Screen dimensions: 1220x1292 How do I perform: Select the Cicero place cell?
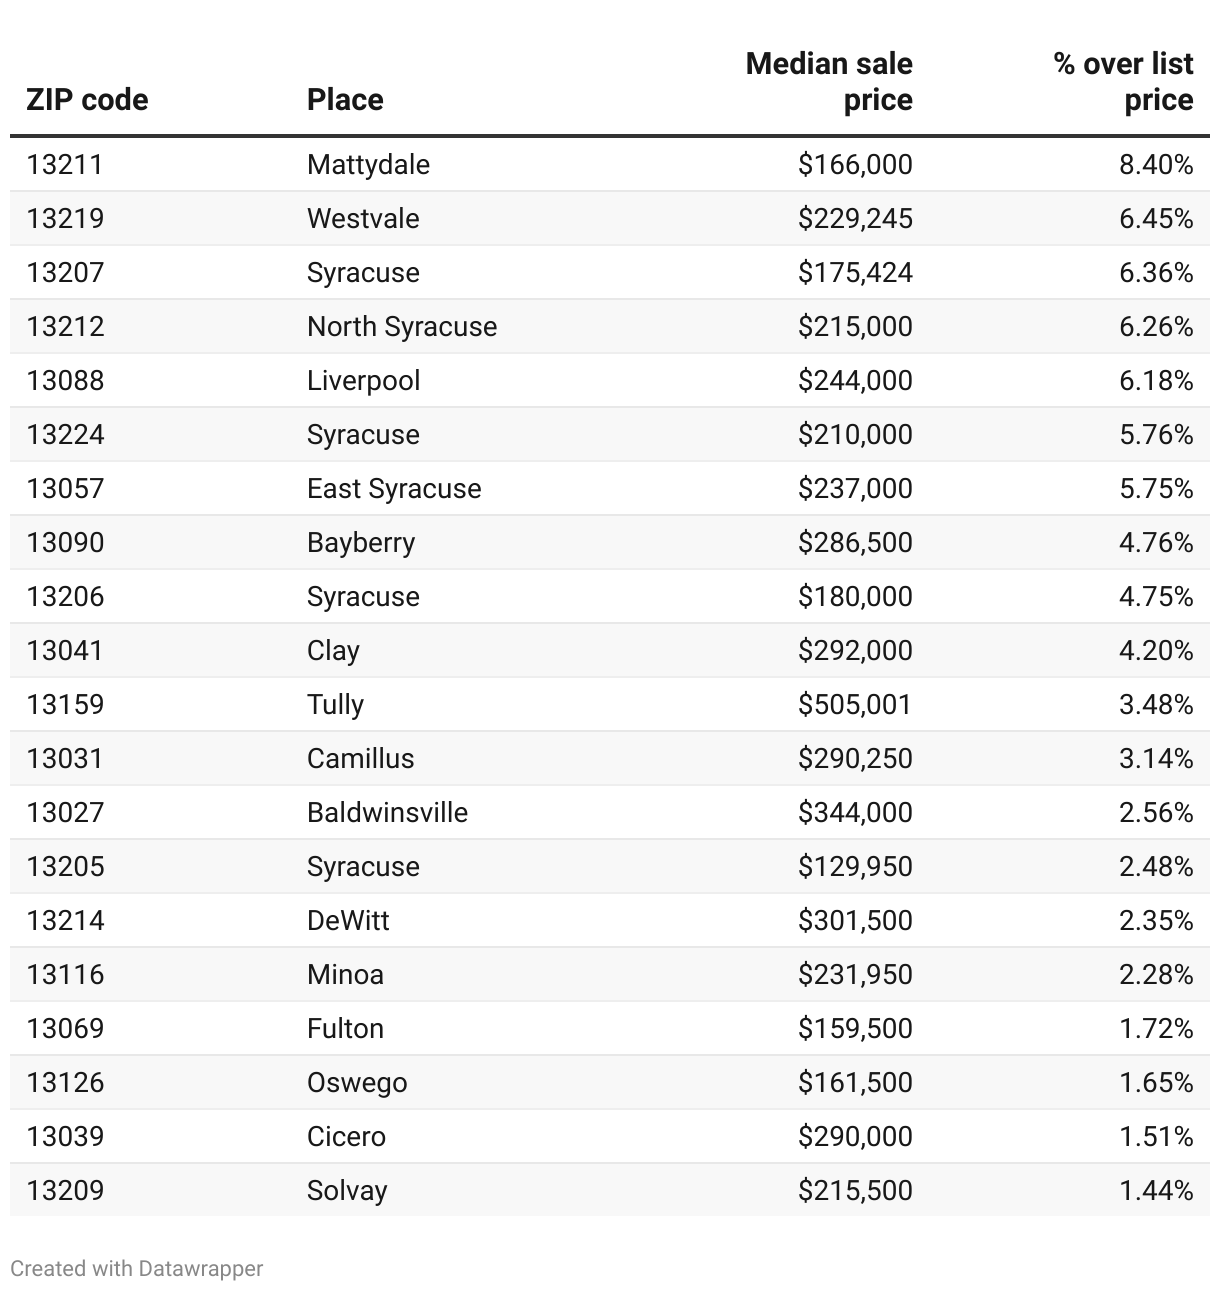pyautogui.click(x=346, y=1136)
